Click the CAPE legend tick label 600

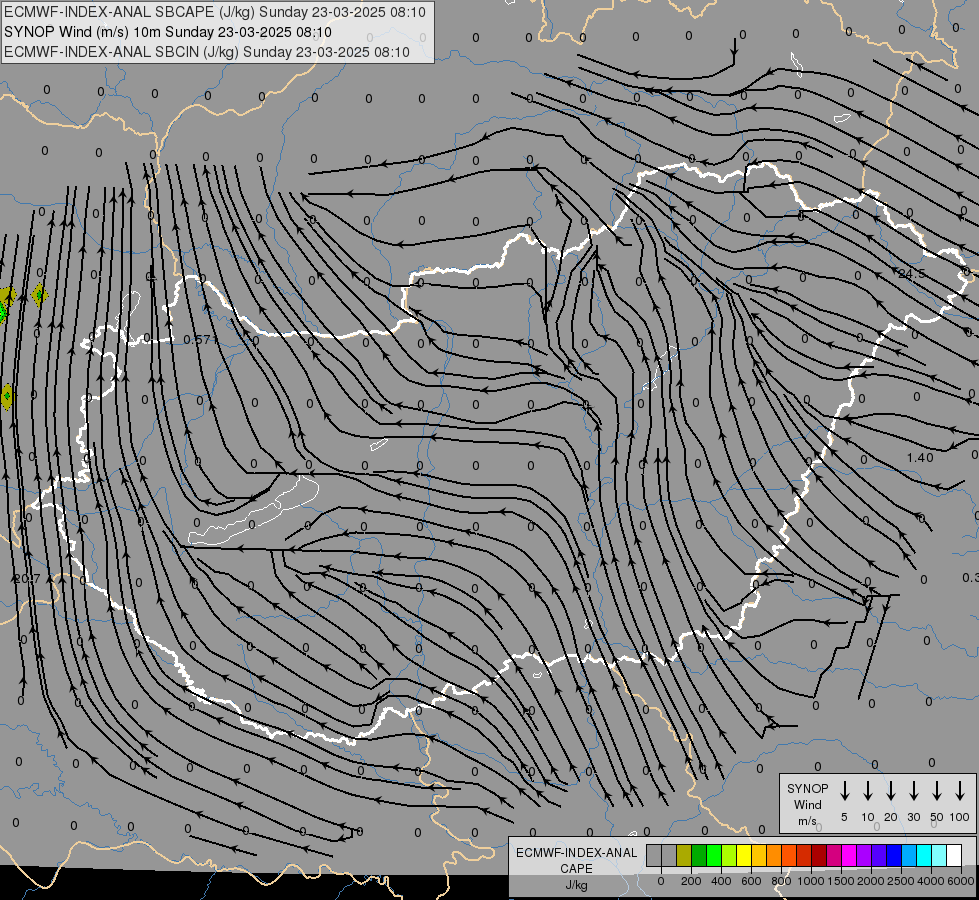coord(751,881)
